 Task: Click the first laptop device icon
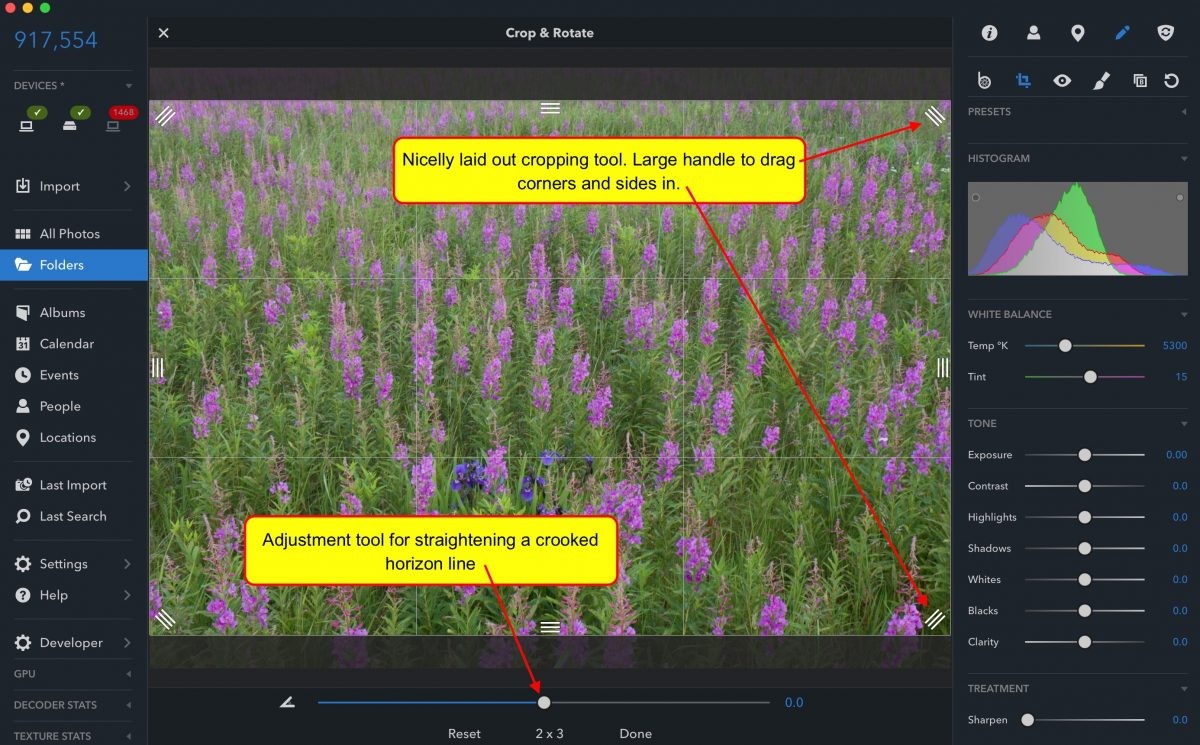coord(28,125)
